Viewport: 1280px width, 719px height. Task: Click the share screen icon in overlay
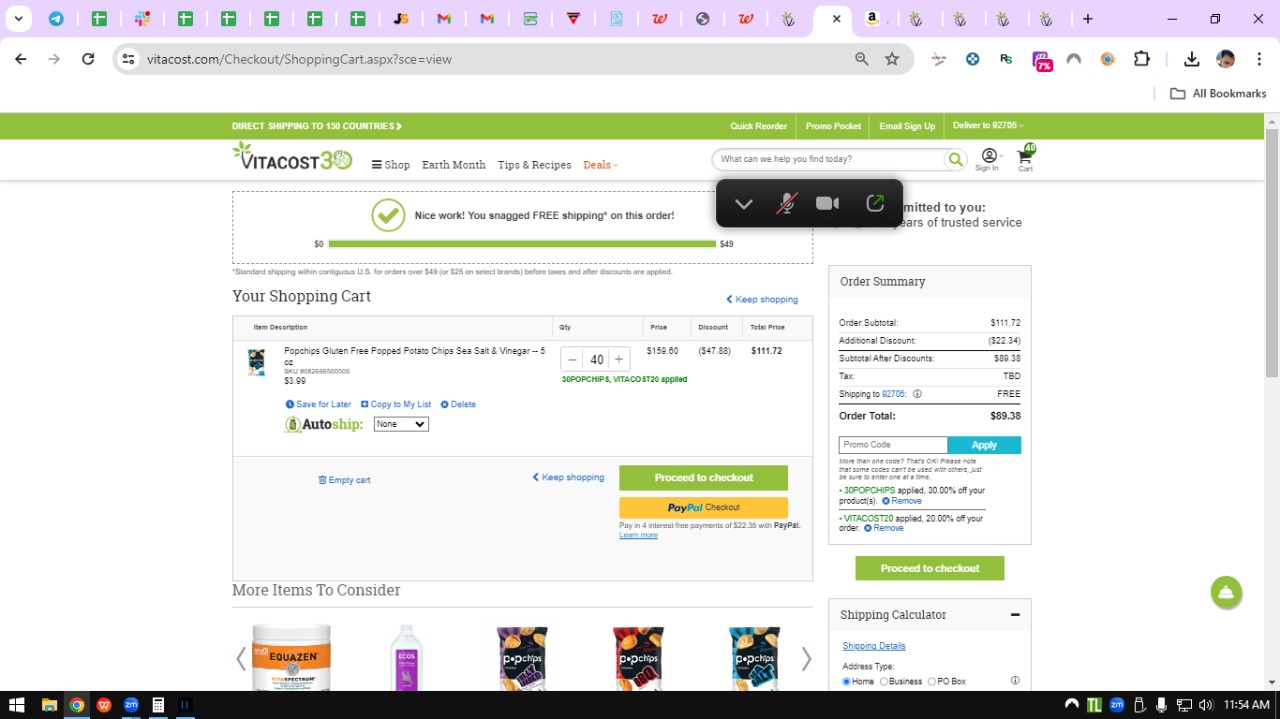pyautogui.click(x=875, y=204)
